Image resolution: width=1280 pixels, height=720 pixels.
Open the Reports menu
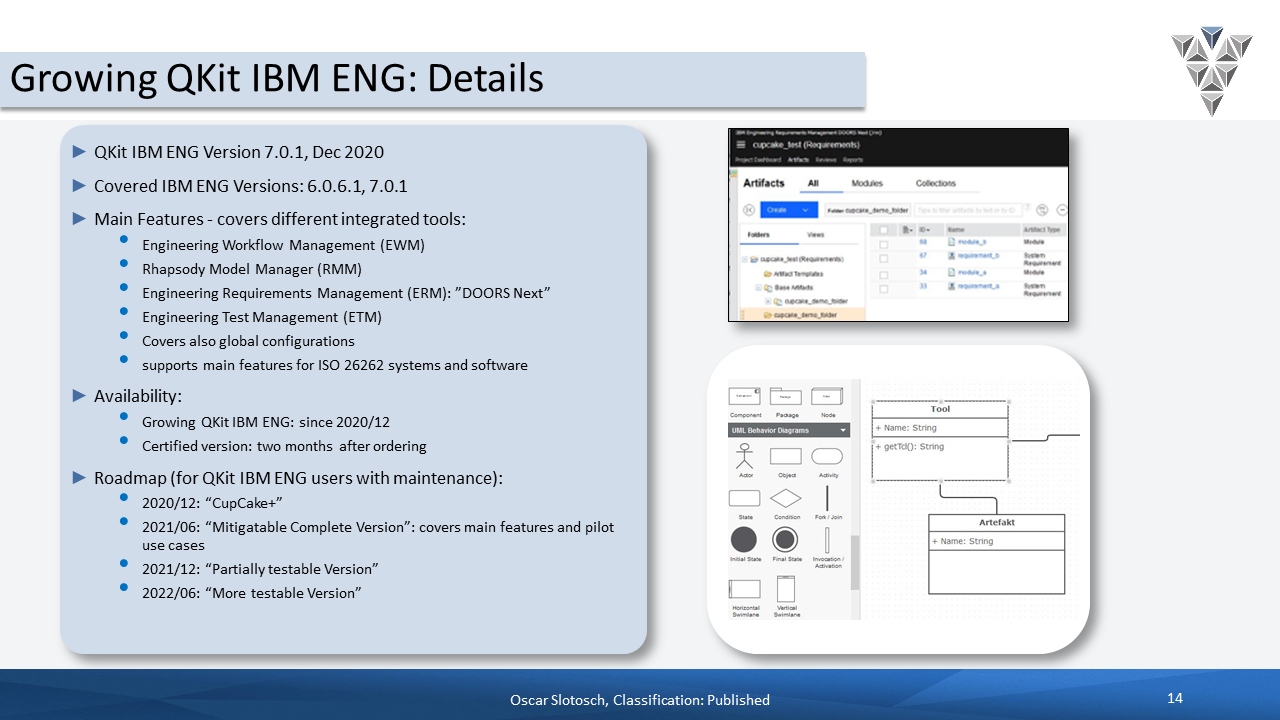(853, 159)
